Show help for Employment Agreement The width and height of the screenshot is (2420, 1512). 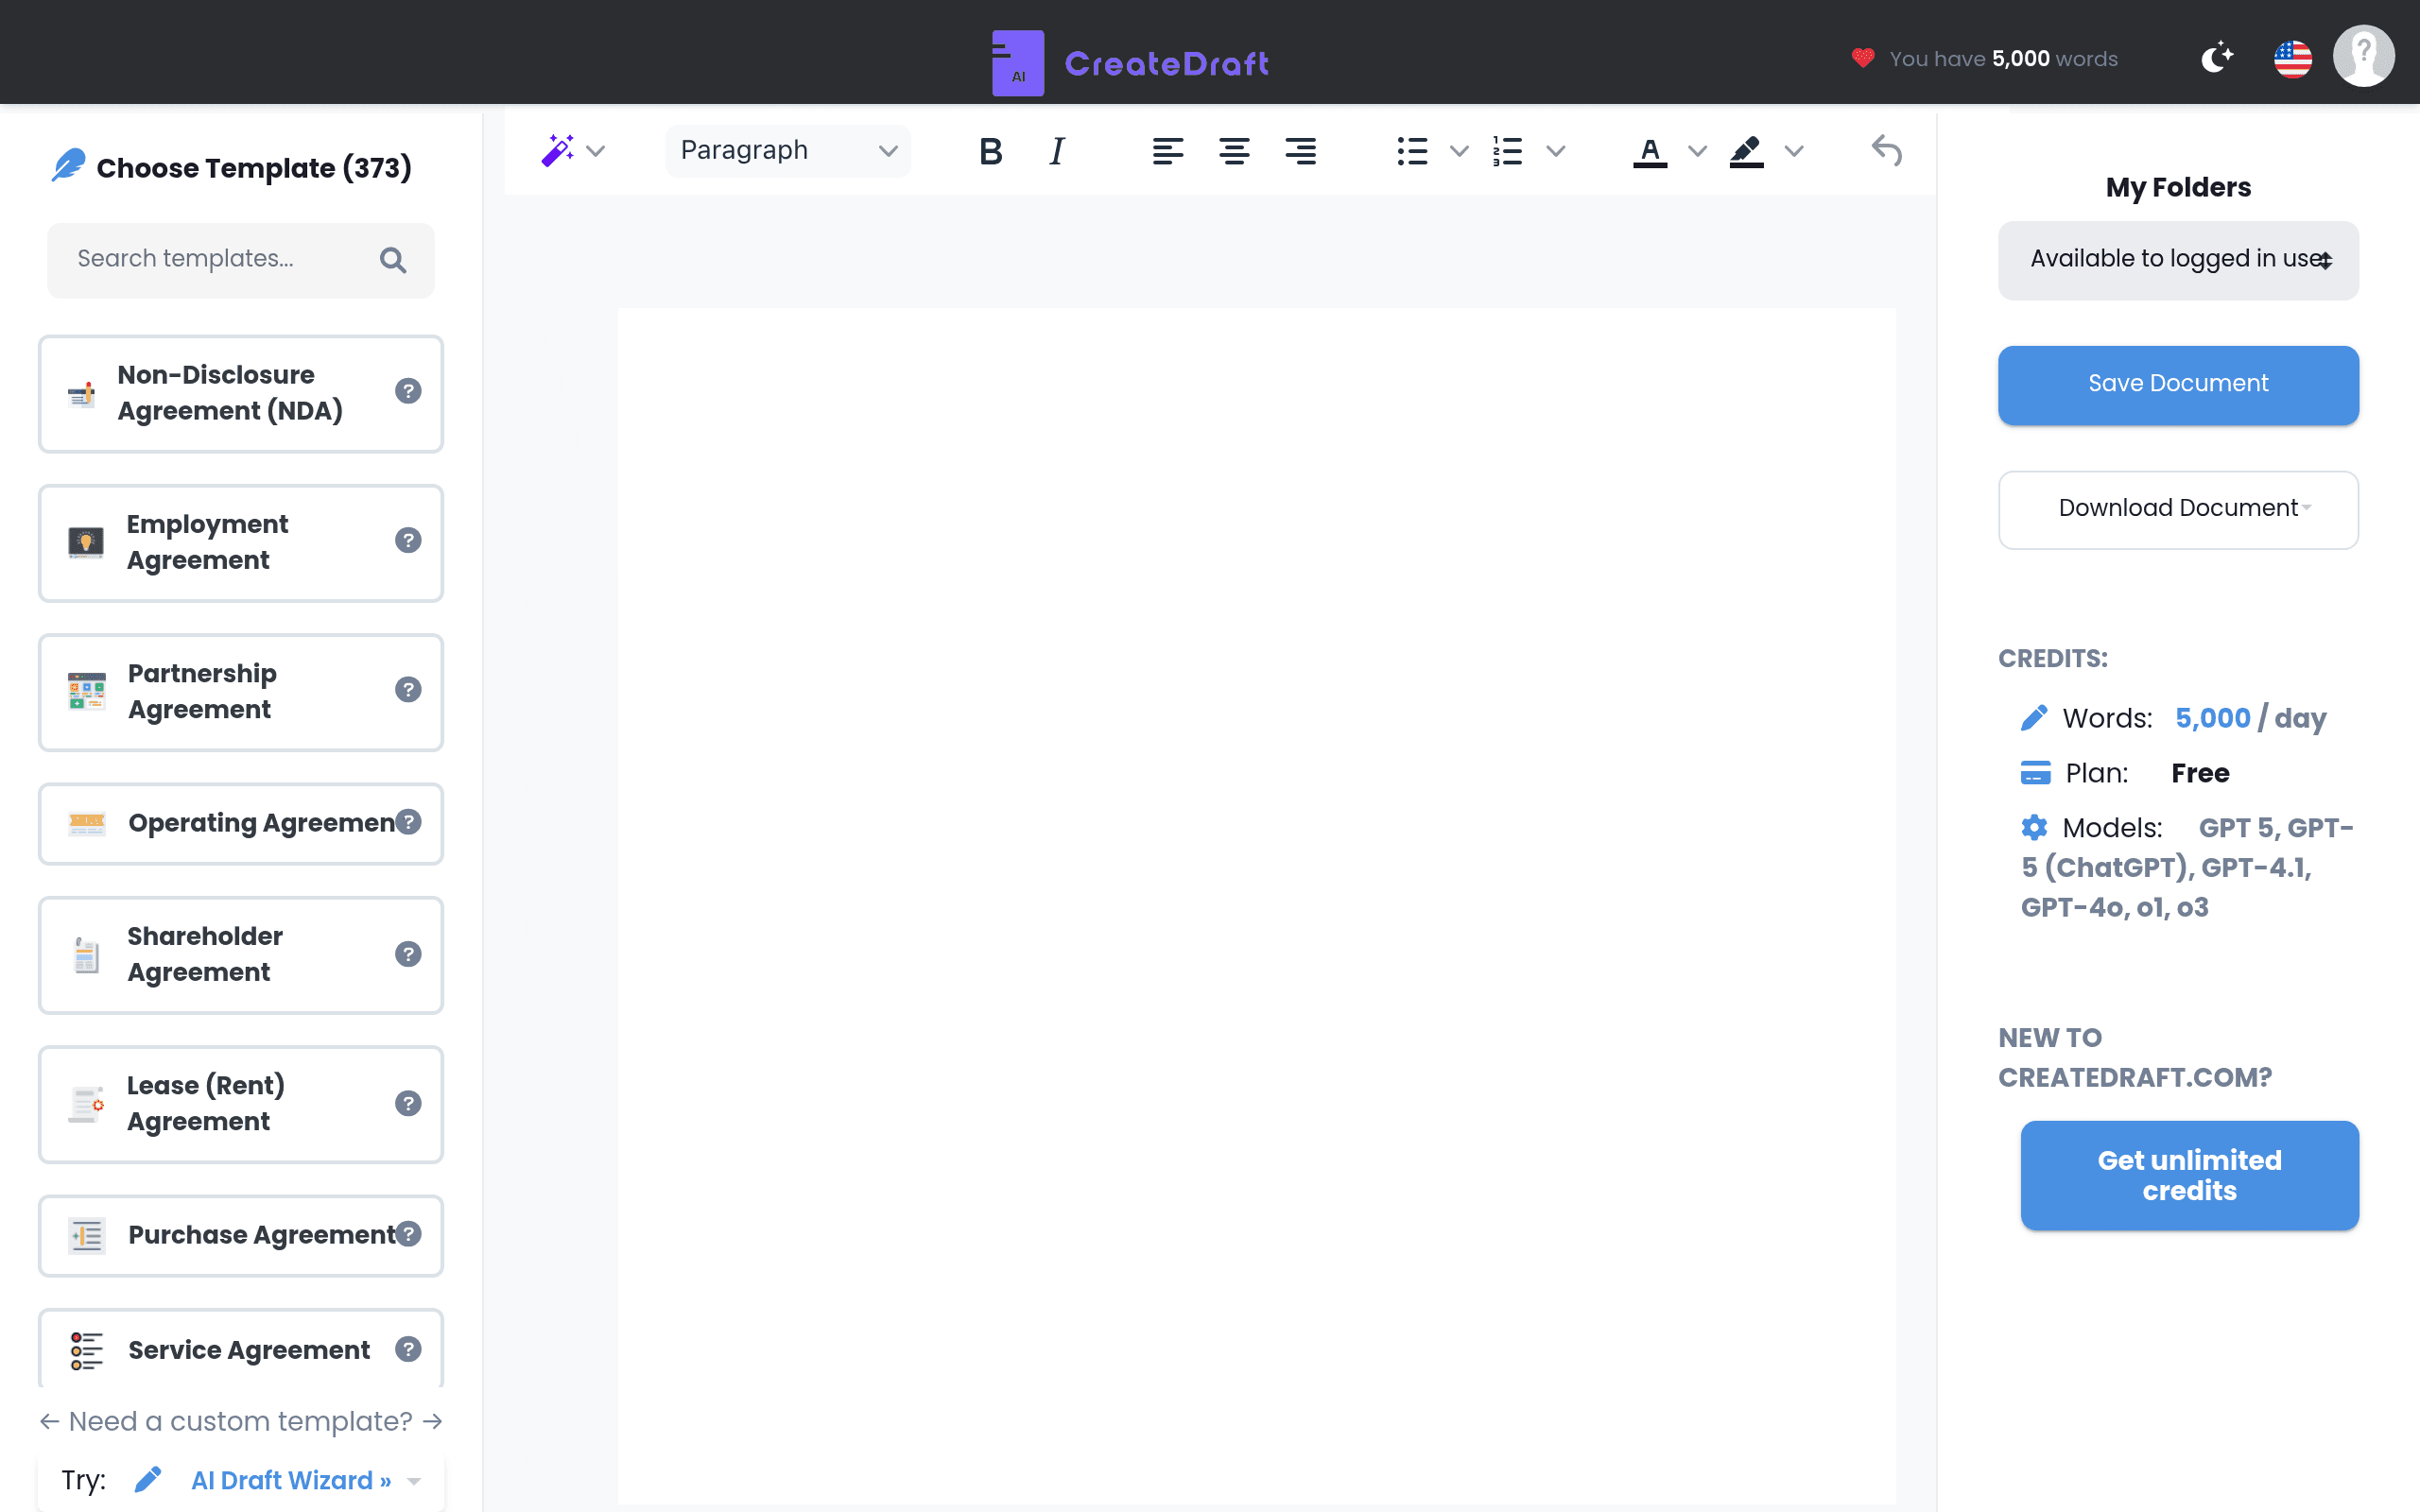(x=408, y=540)
